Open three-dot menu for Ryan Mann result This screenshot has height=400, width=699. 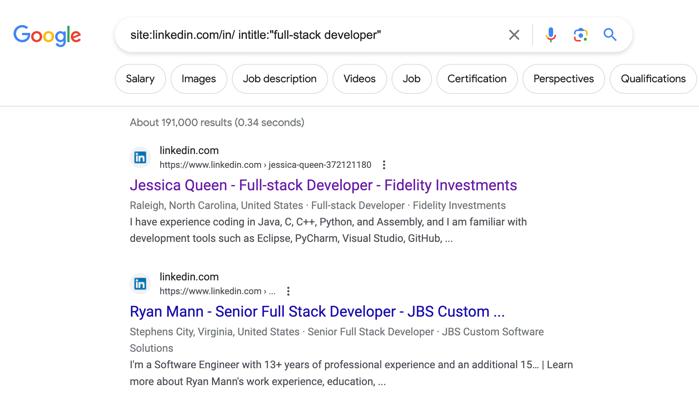coord(288,291)
